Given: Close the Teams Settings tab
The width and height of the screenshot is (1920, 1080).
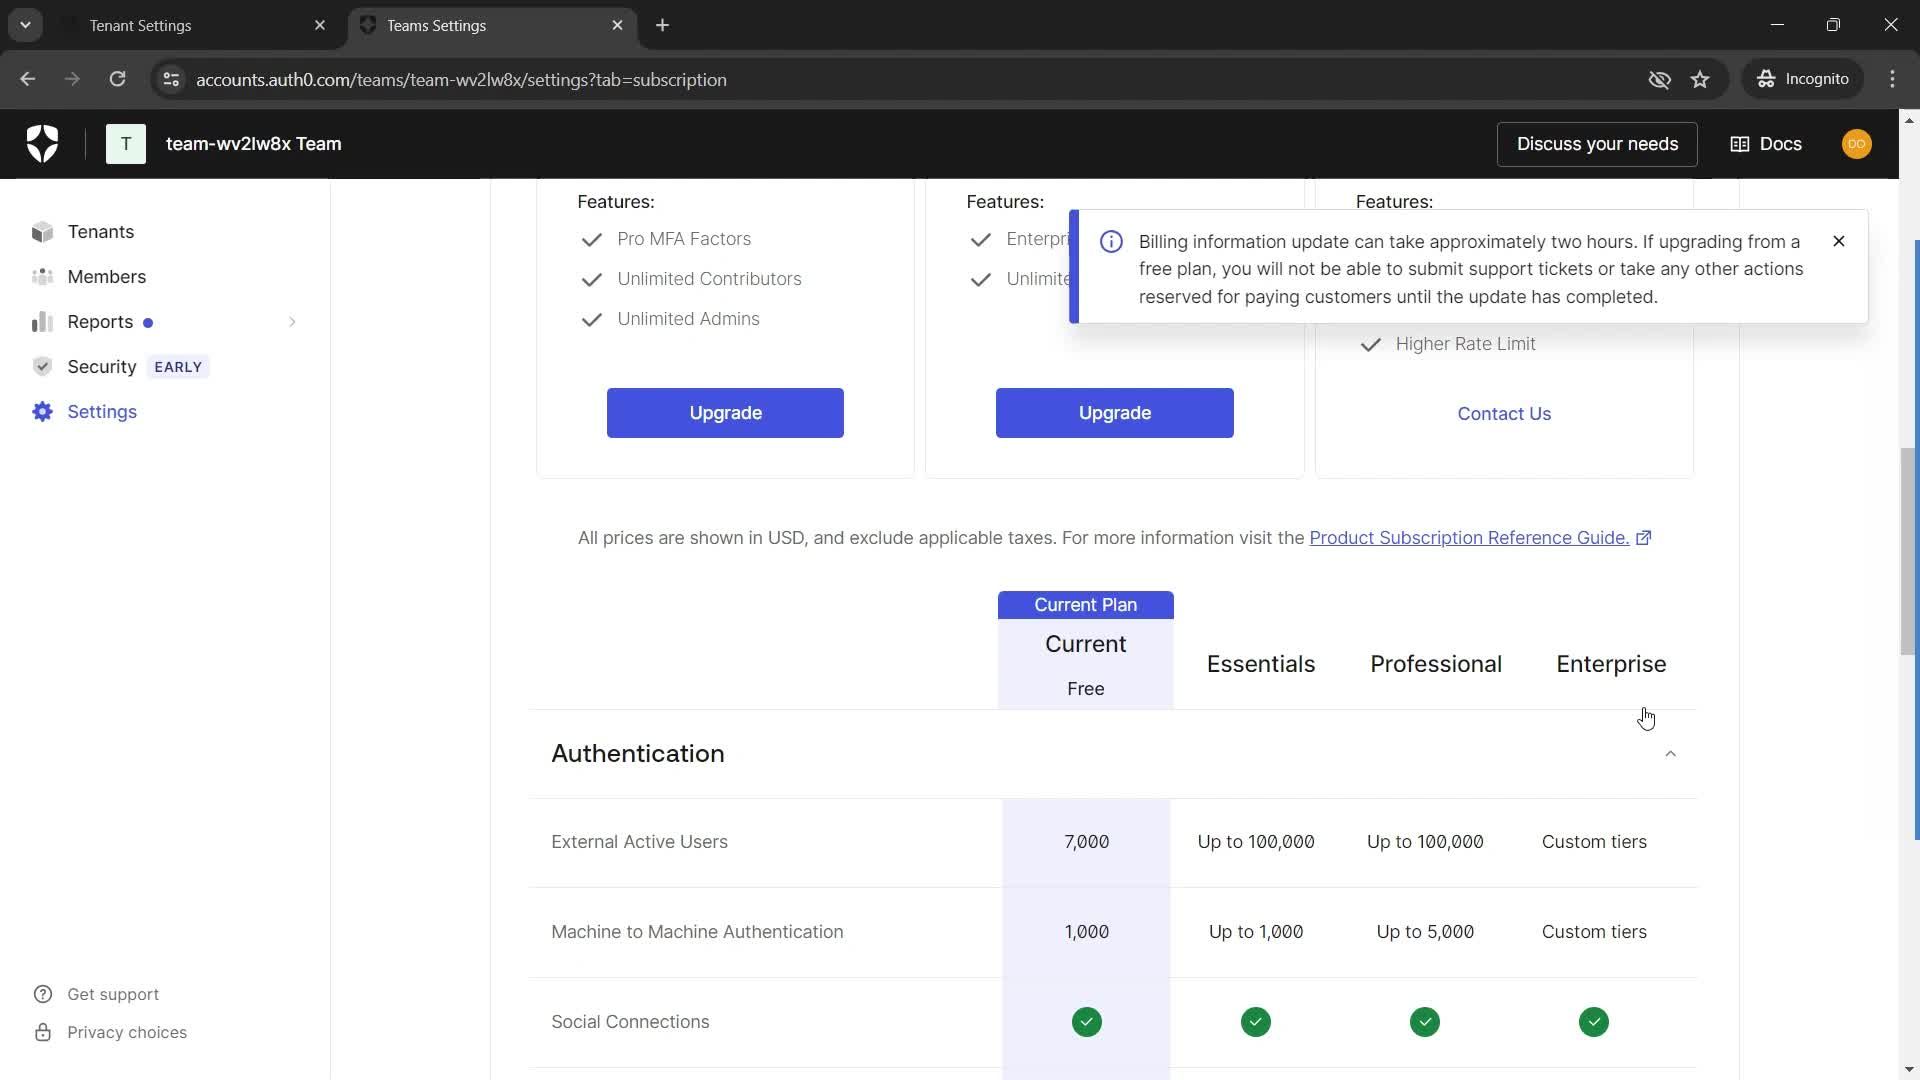Looking at the screenshot, I should pos(617,25).
